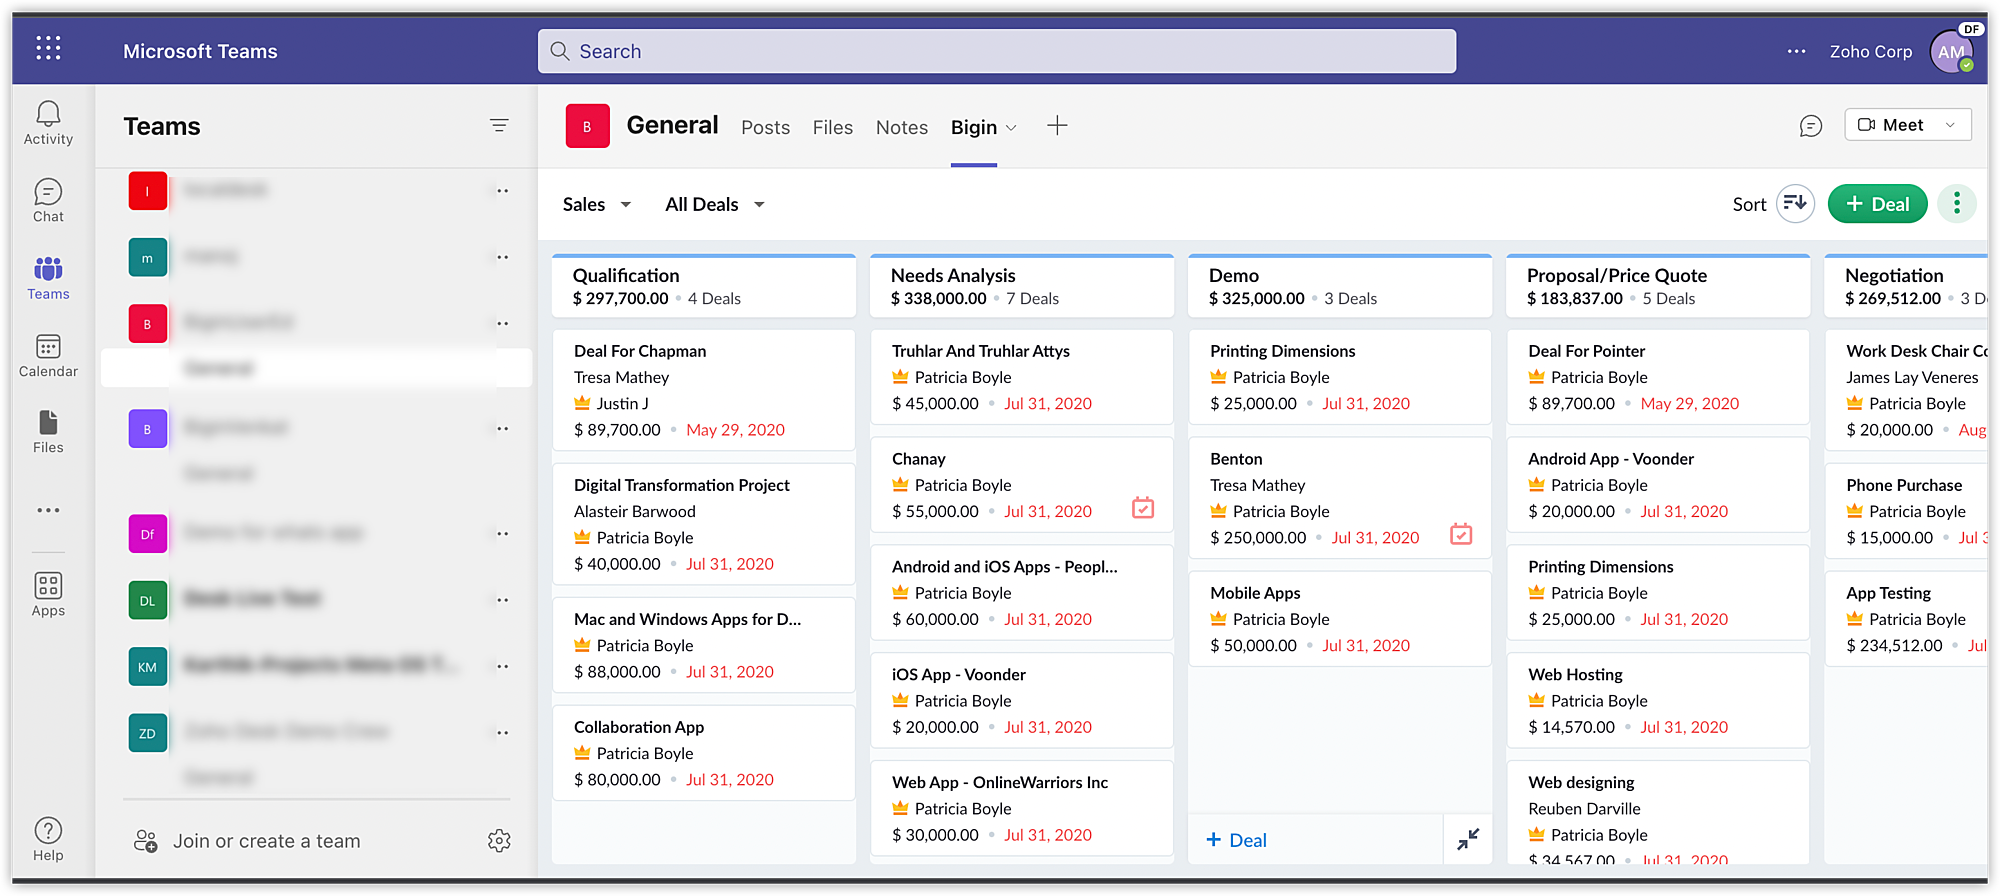Click Join or create a team
Viewport: 2000px width, 896px height.
[266, 841]
